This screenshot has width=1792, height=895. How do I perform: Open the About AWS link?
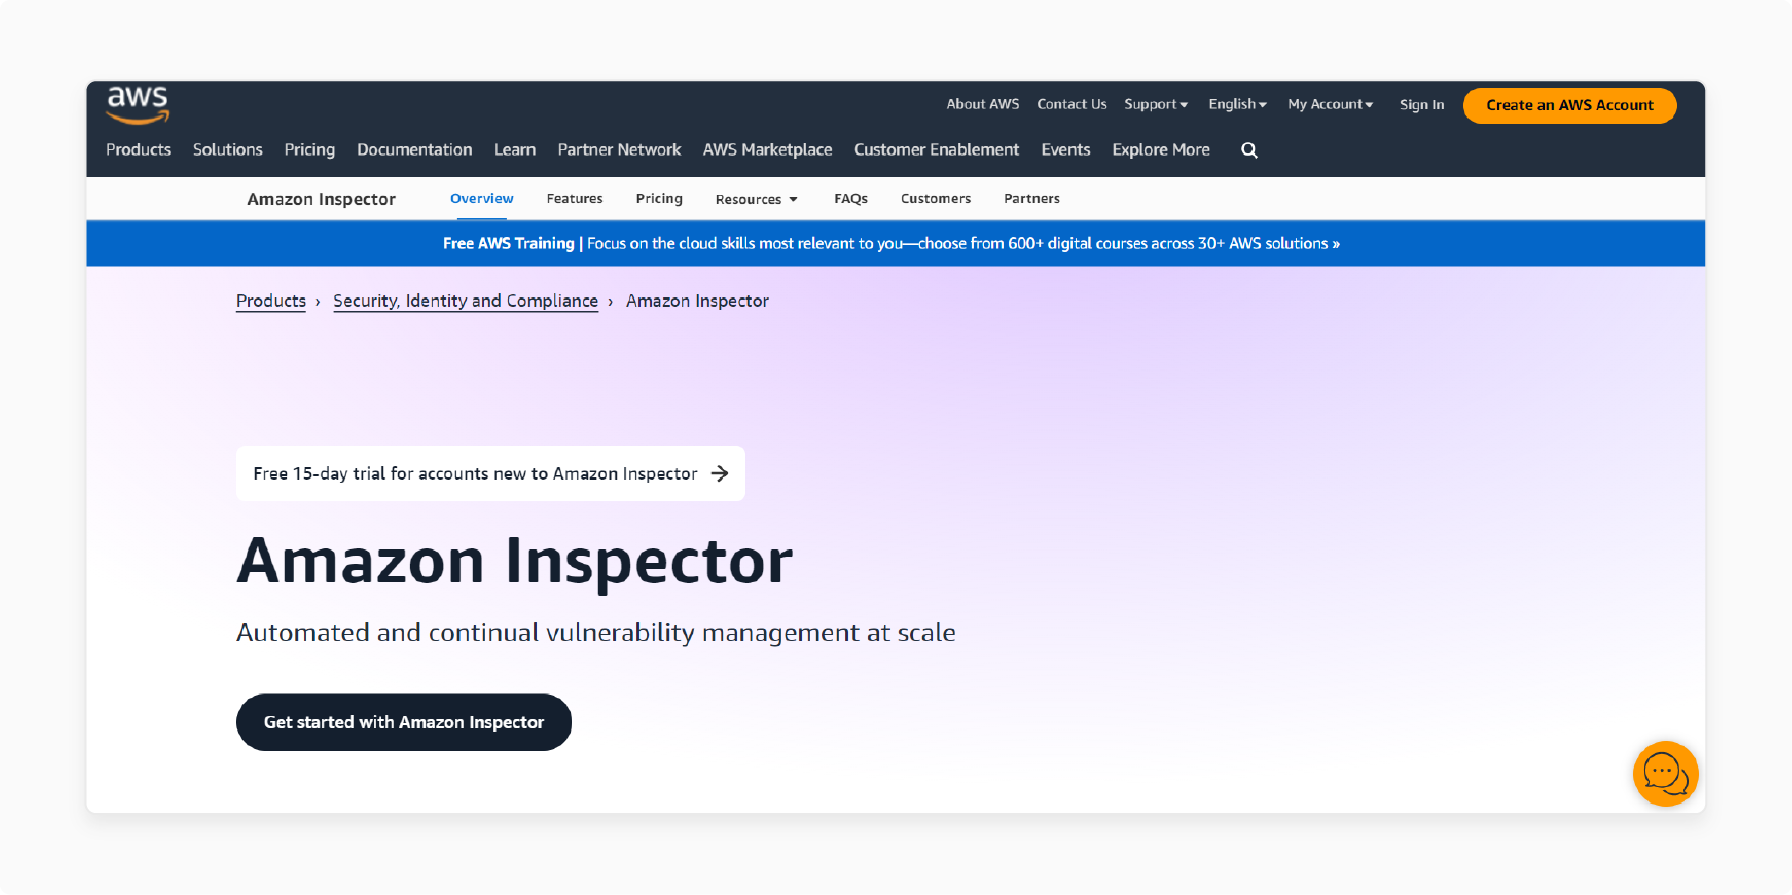(x=983, y=104)
